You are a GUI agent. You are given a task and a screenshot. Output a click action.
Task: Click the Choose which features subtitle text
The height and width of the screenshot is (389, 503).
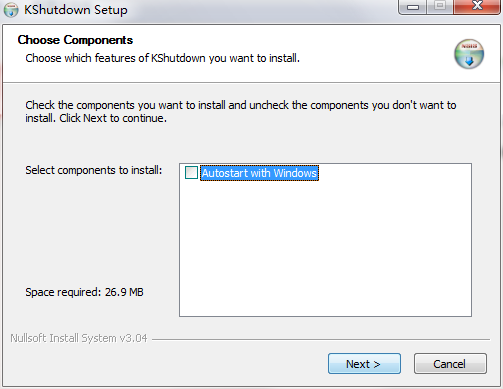[162, 58]
